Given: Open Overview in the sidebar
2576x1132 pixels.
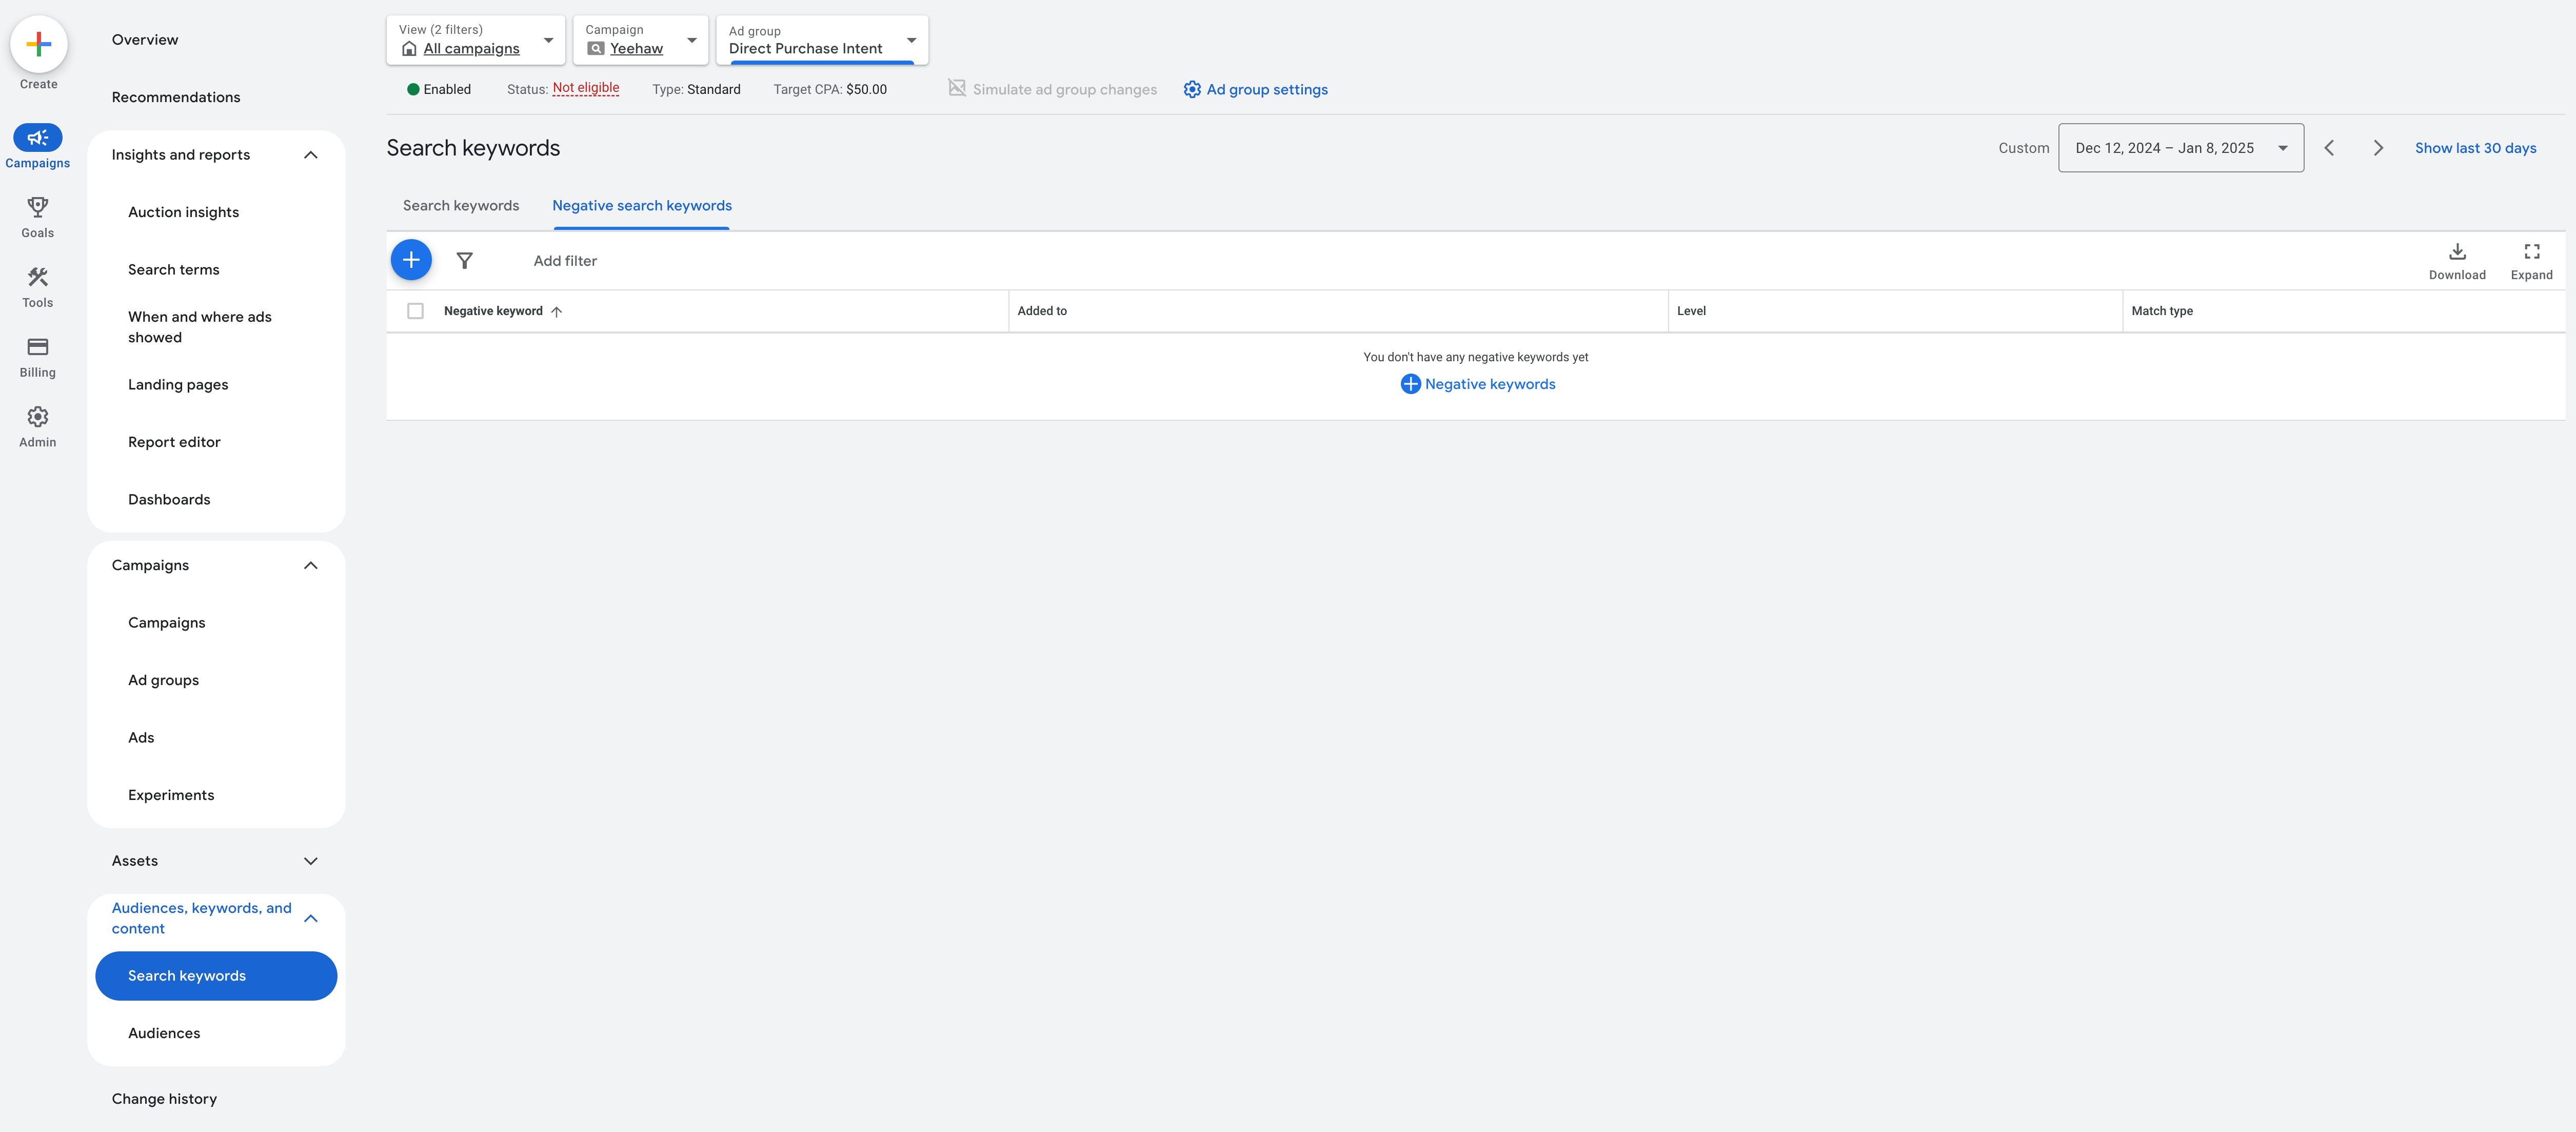Looking at the screenshot, I should click(145, 40).
